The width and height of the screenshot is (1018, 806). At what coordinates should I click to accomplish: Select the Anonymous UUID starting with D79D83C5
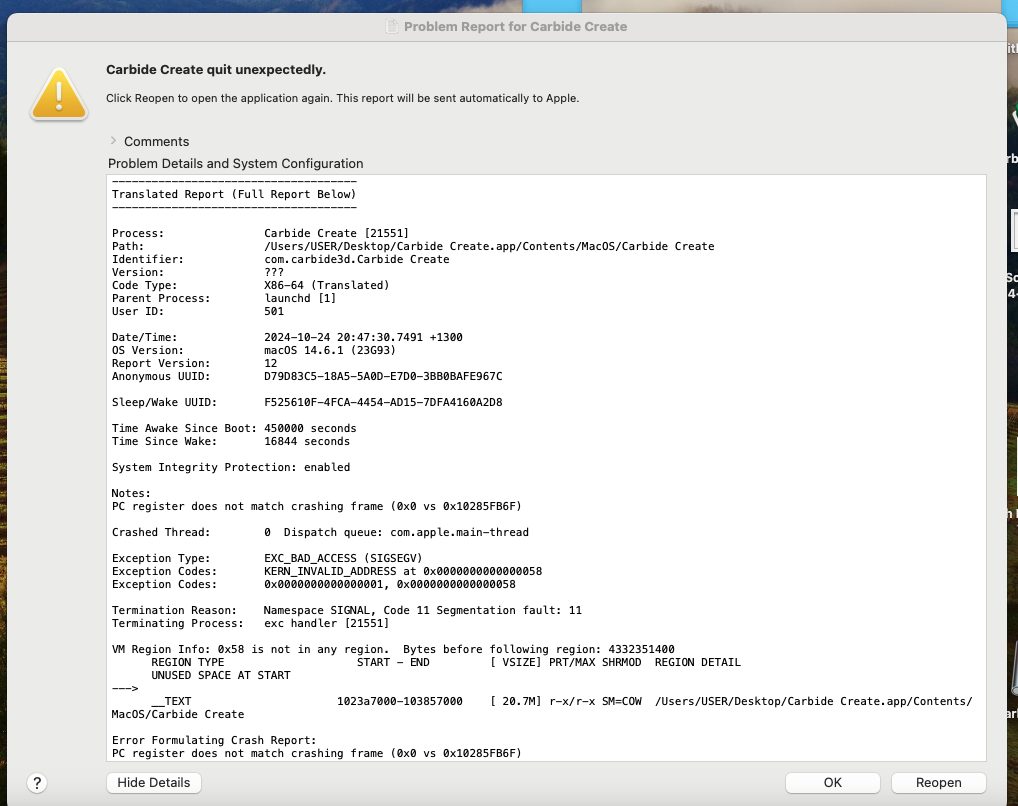(x=383, y=376)
